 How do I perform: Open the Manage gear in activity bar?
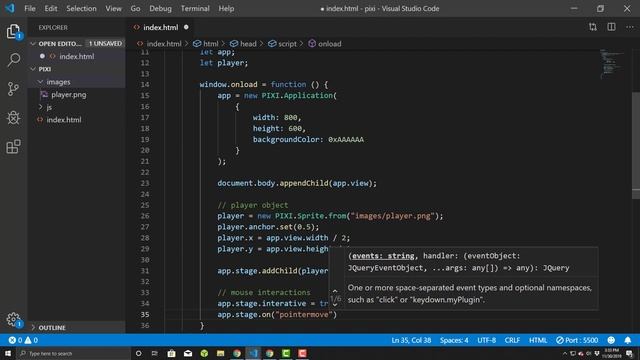click(x=13, y=320)
